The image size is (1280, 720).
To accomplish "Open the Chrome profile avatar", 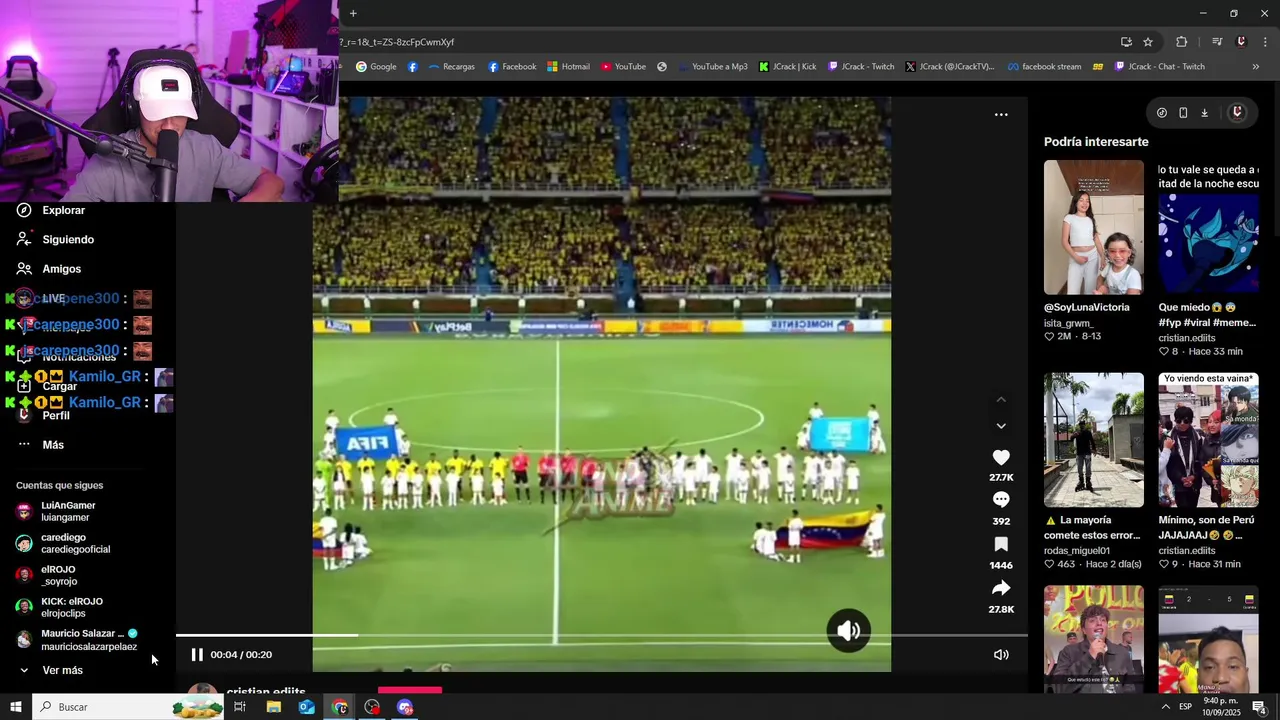I will tap(1241, 42).
